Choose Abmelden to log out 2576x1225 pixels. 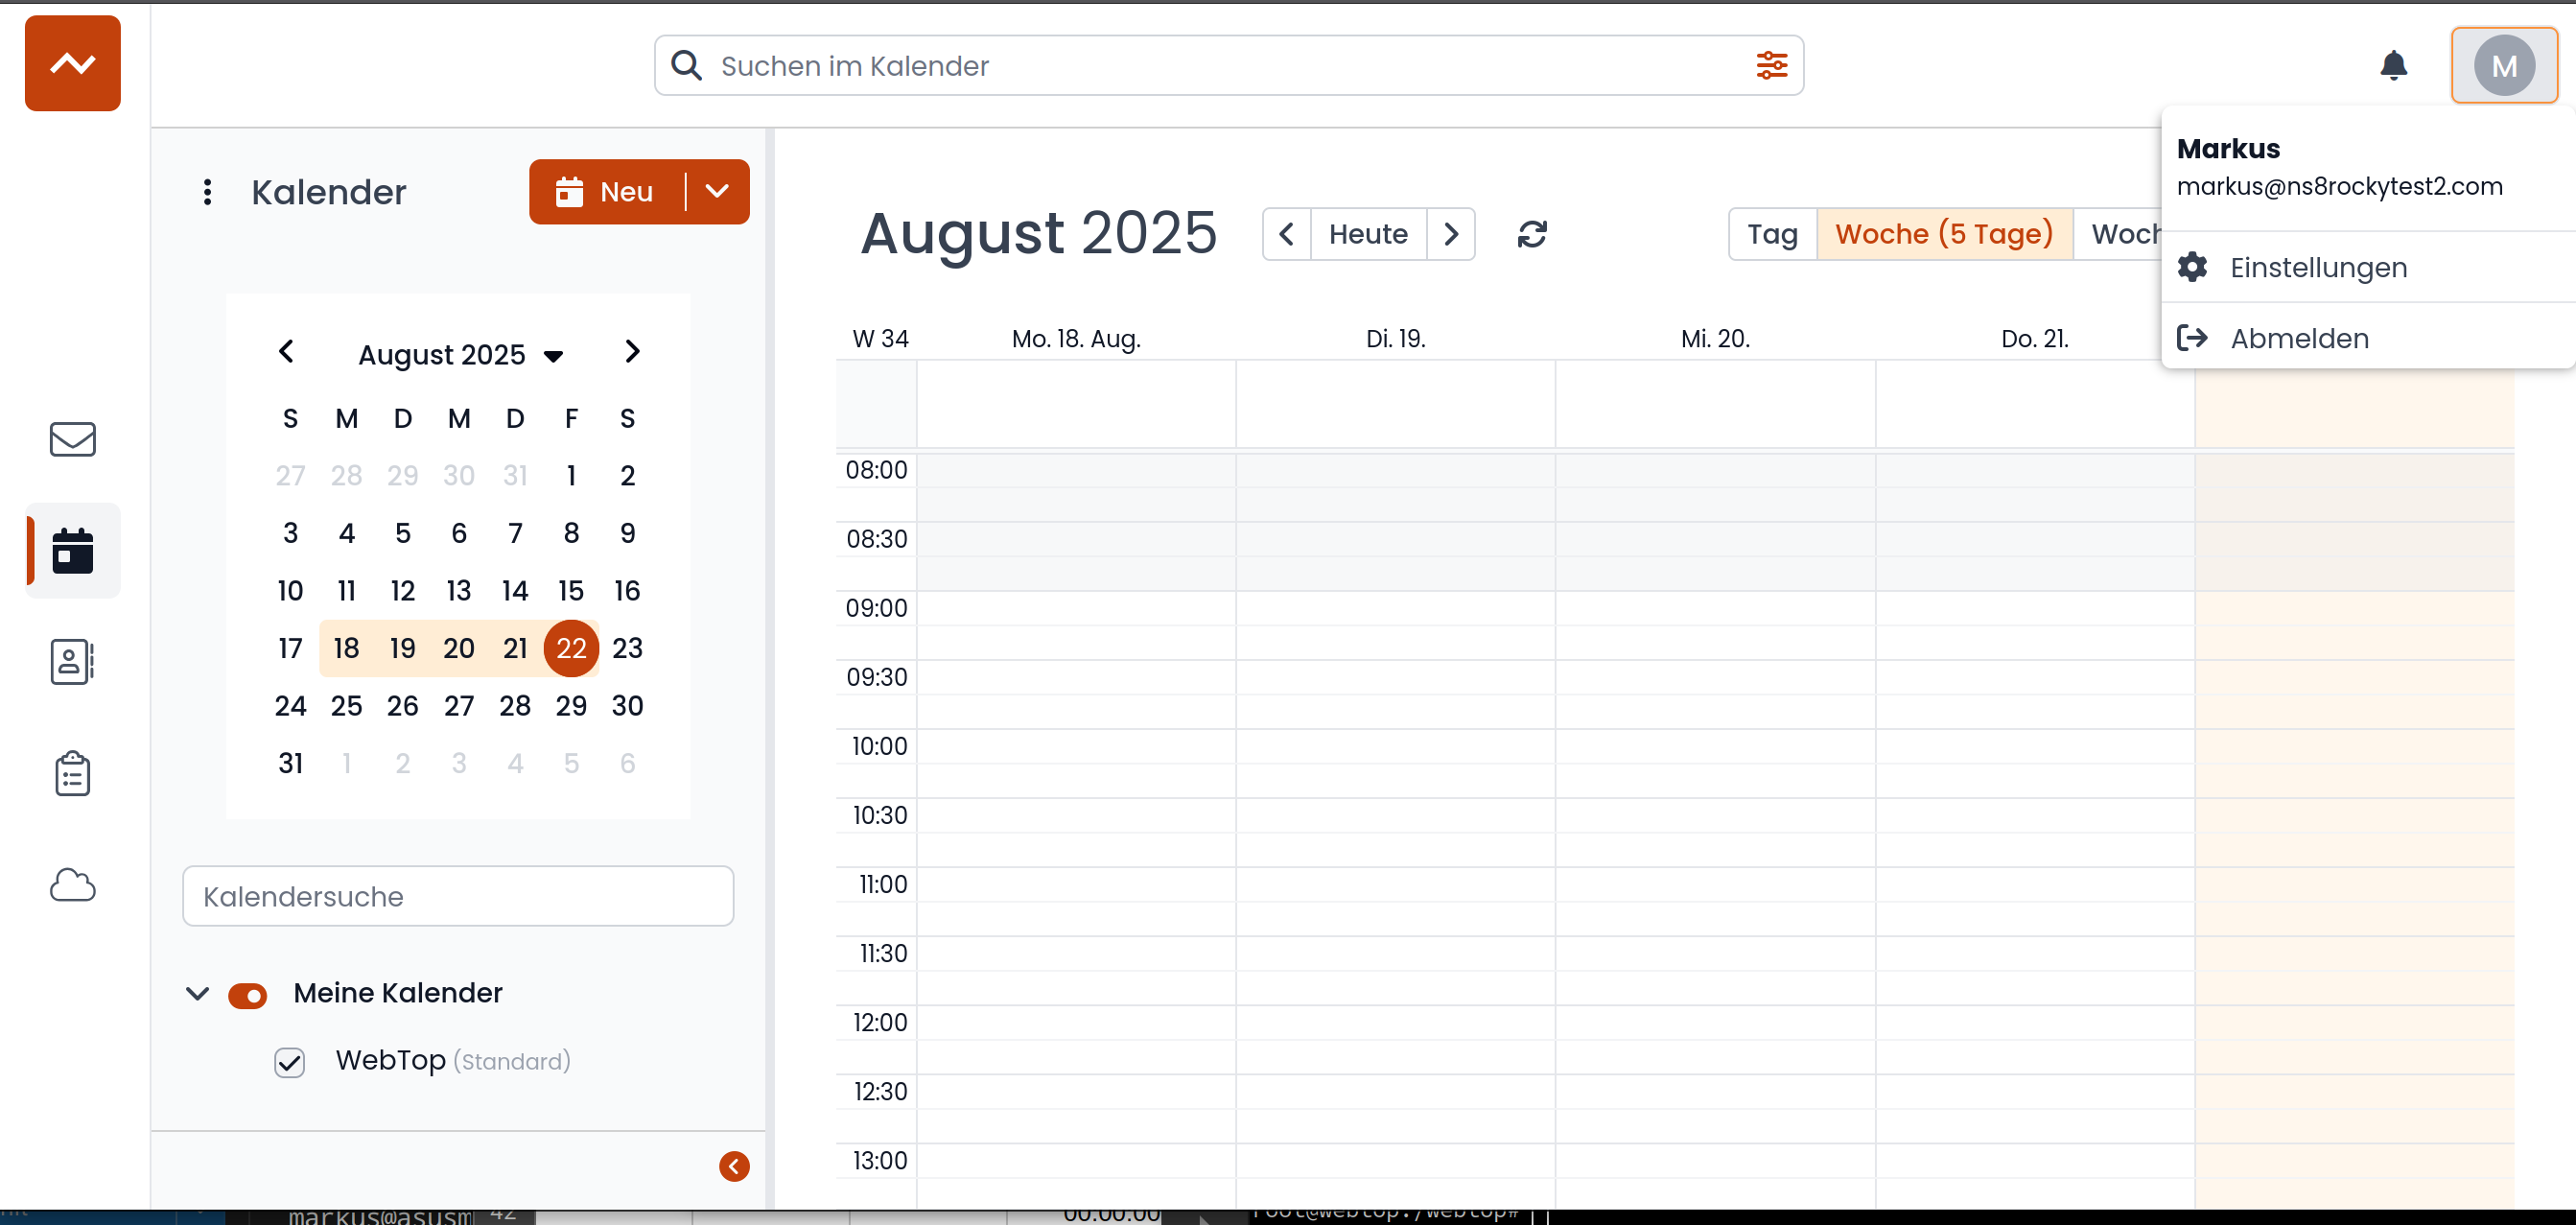click(2299, 339)
